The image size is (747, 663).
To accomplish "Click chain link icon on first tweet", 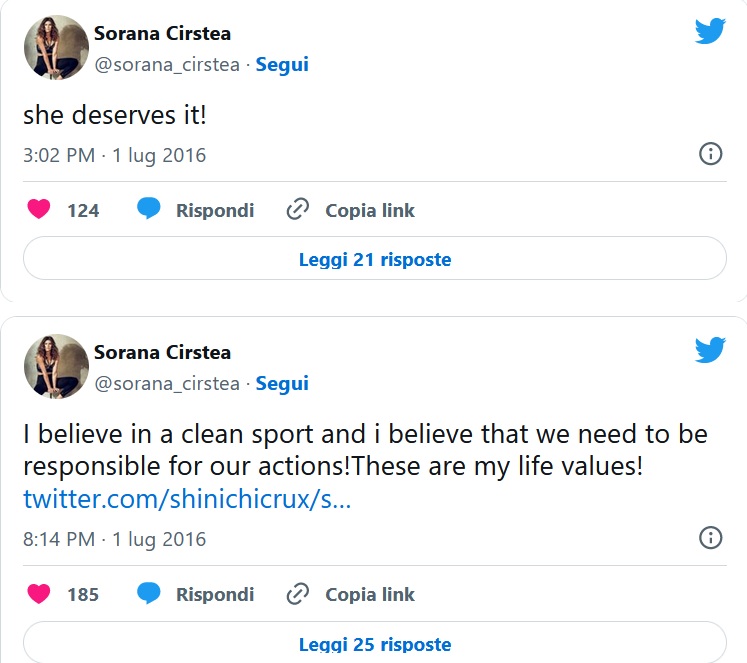I will coord(297,210).
